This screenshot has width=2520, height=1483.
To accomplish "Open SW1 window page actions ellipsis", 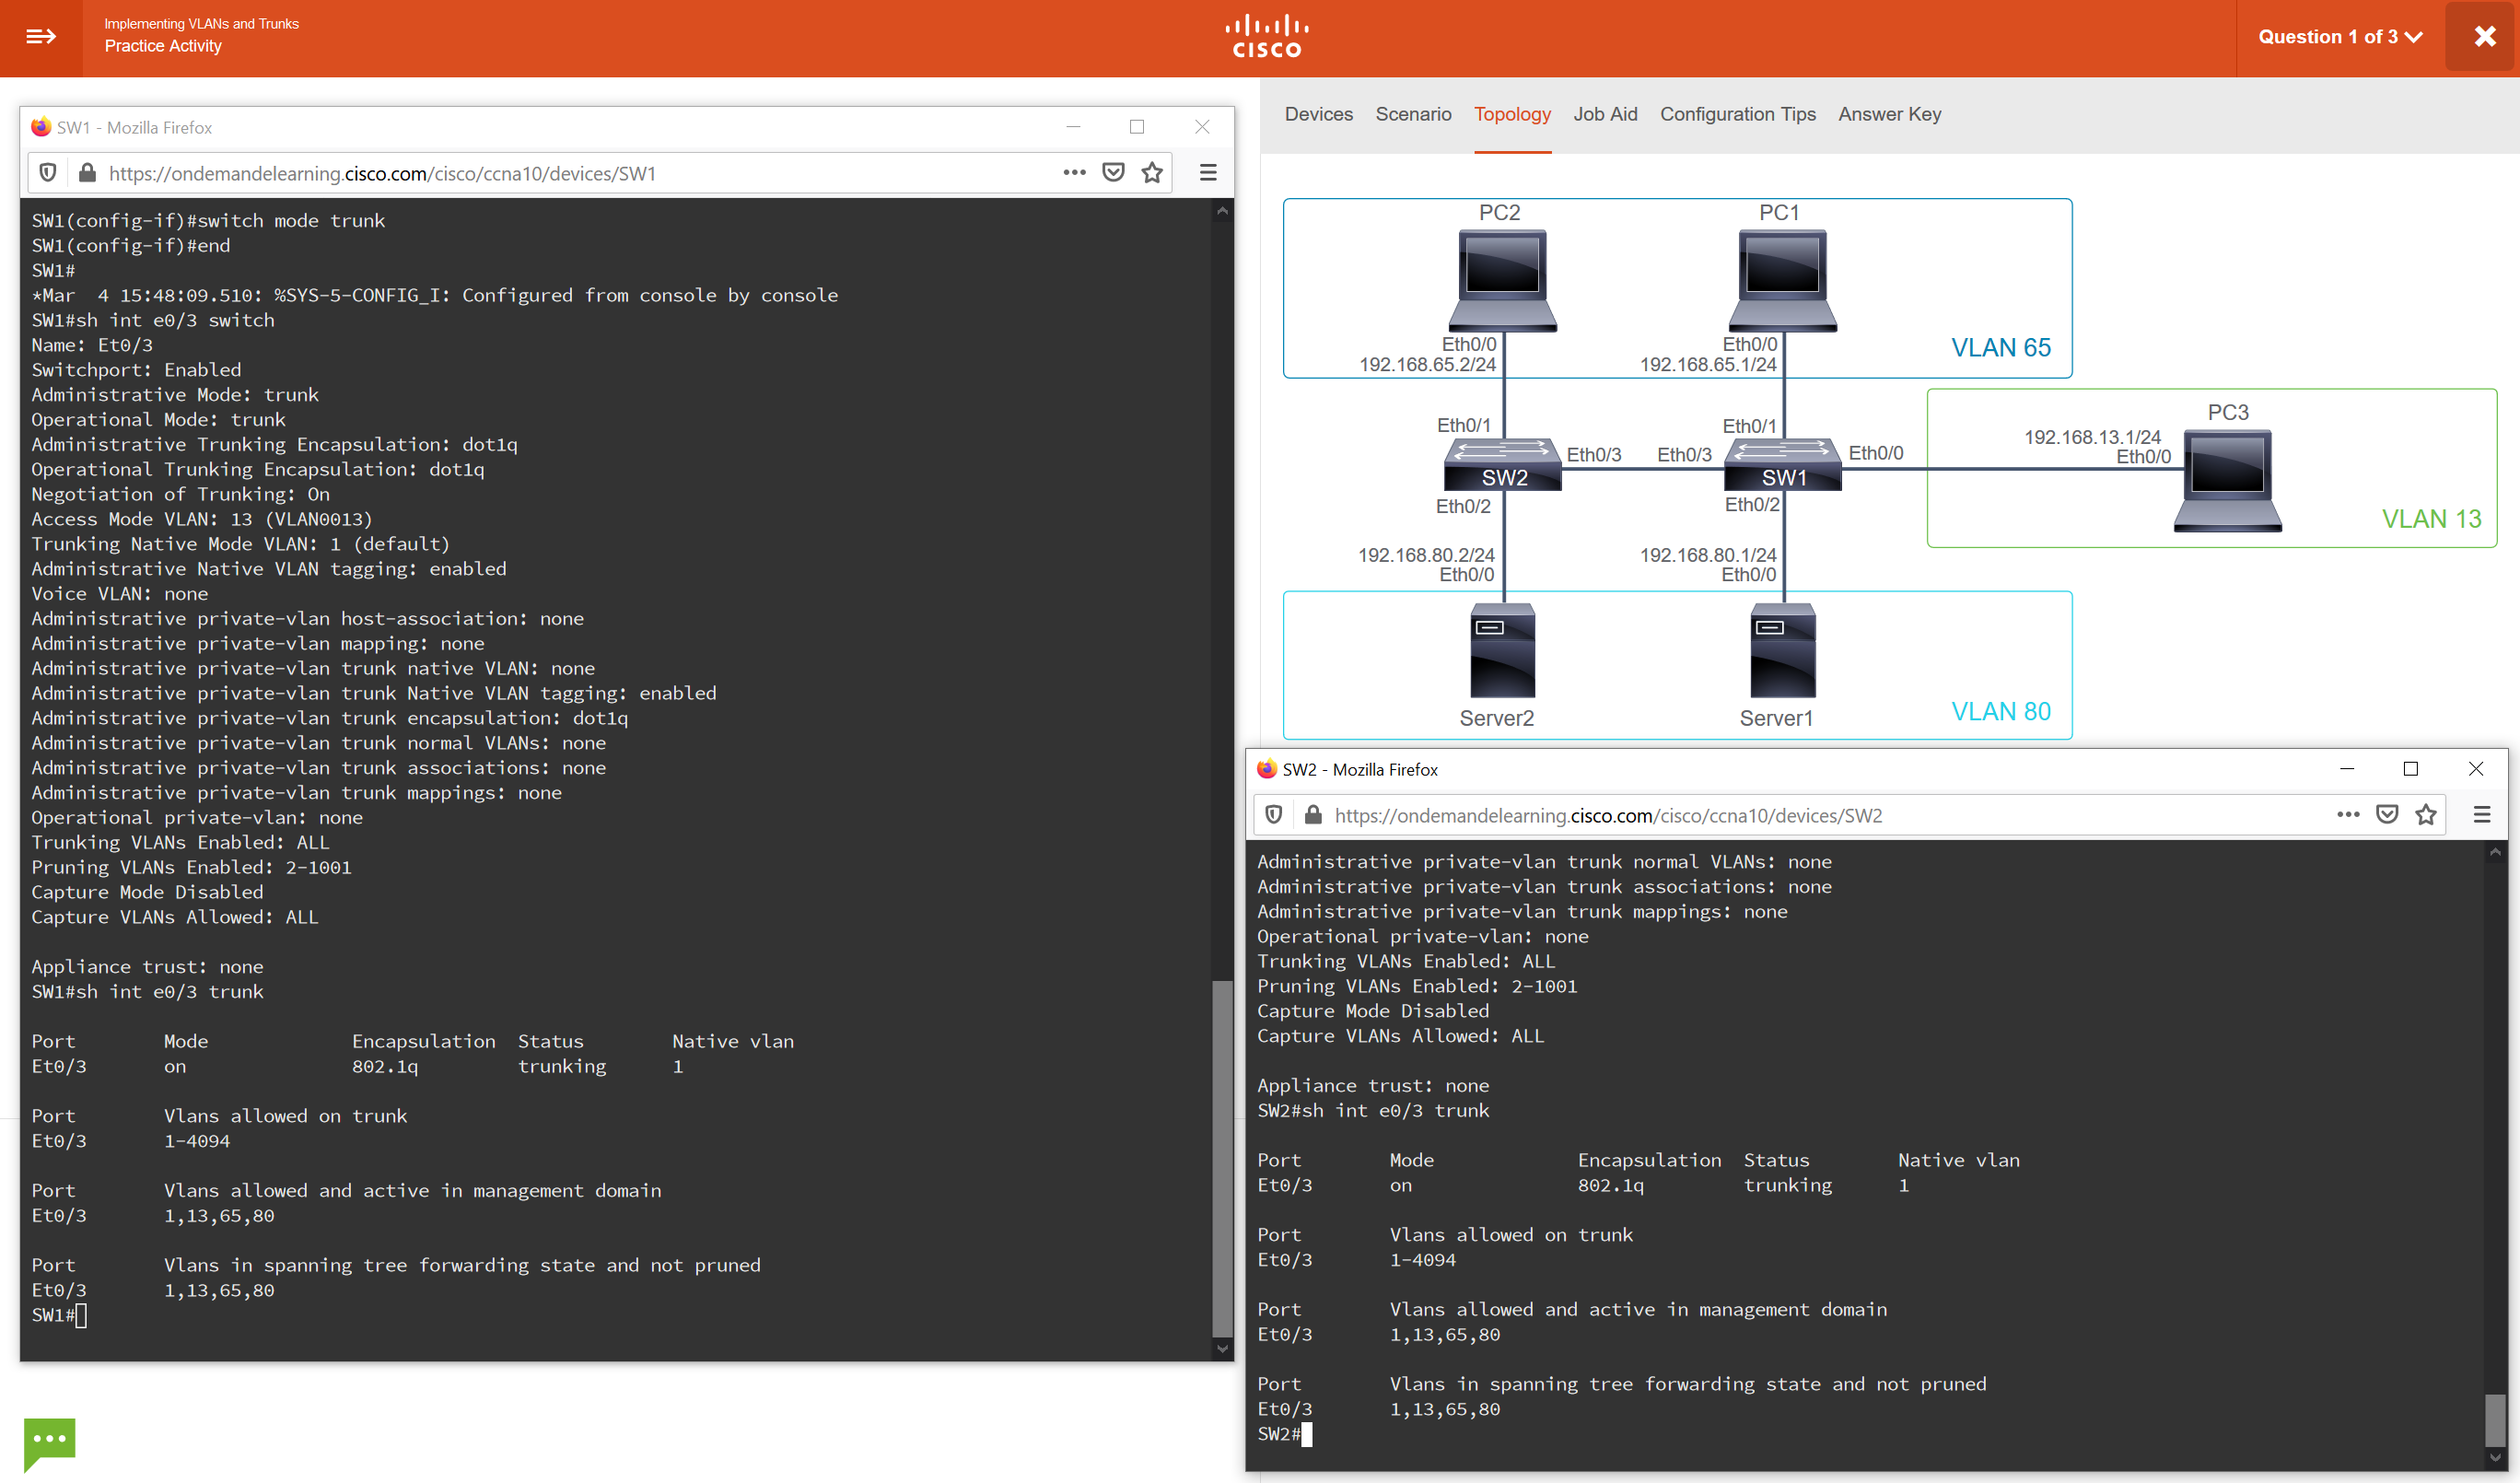I will [1074, 173].
